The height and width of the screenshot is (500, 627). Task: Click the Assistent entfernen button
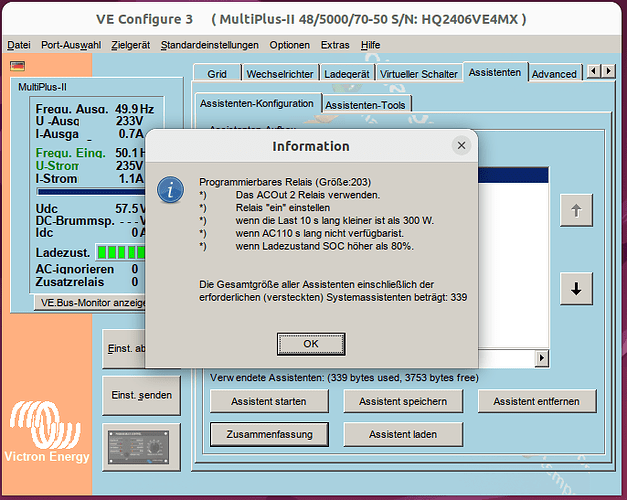536,401
